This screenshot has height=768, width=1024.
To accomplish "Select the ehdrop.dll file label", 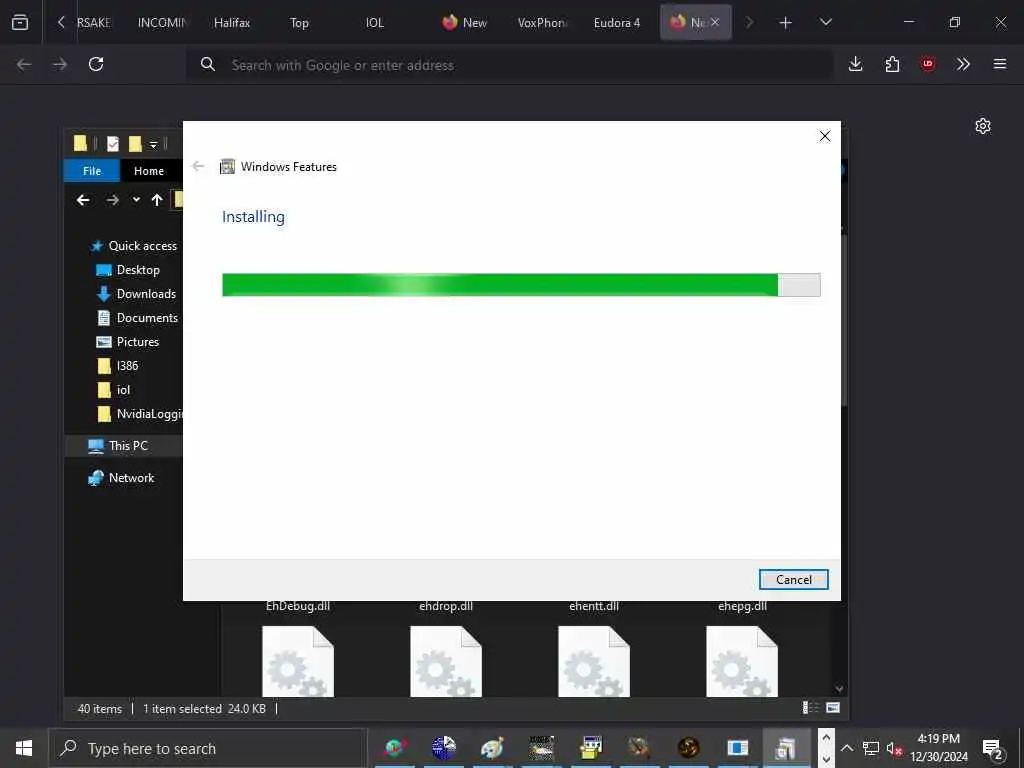I will 446,607.
